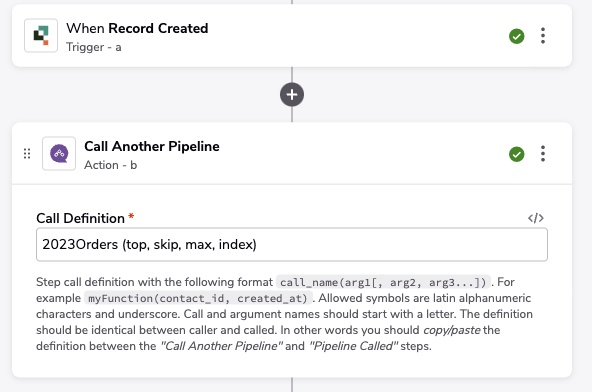This screenshot has height=392, width=592.
Task: Click the 'Trigger - a' subtitle label
Action: tap(94, 47)
